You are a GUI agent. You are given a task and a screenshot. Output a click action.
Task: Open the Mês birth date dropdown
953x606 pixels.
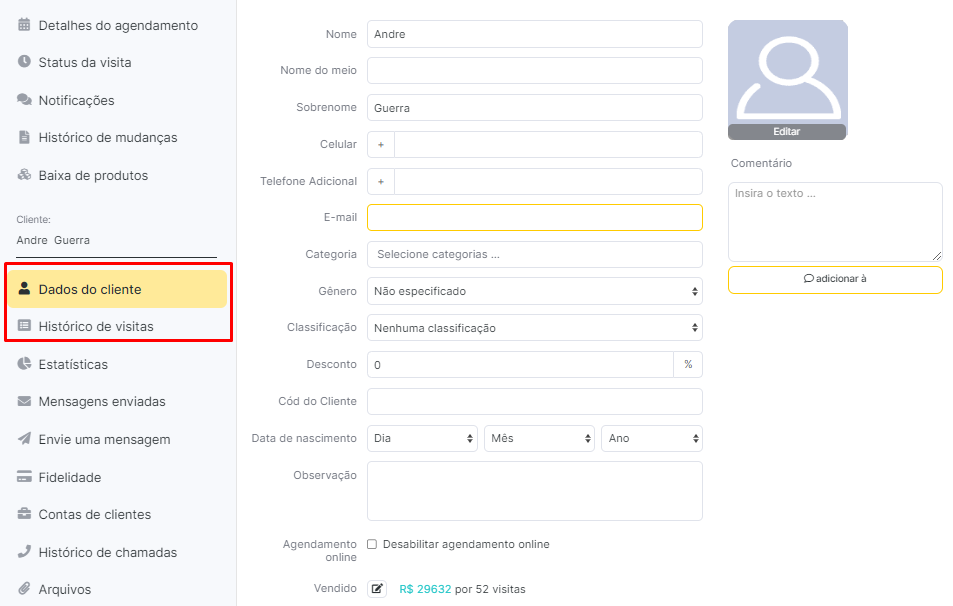tap(538, 438)
